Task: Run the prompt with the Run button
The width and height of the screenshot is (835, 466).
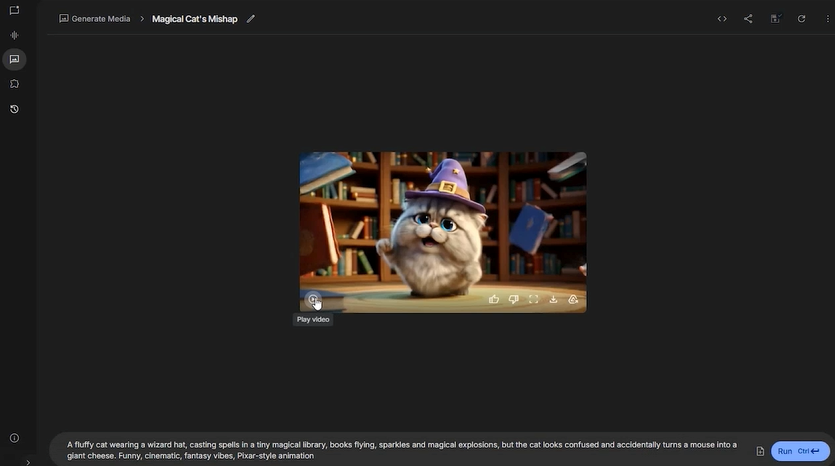Action: click(800, 451)
